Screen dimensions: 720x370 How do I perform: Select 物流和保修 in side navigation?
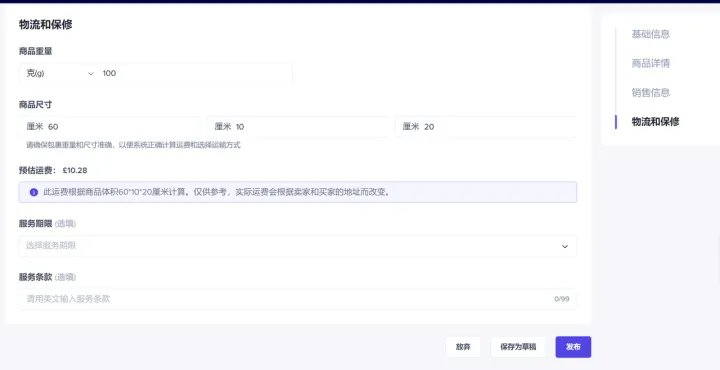[655, 122]
